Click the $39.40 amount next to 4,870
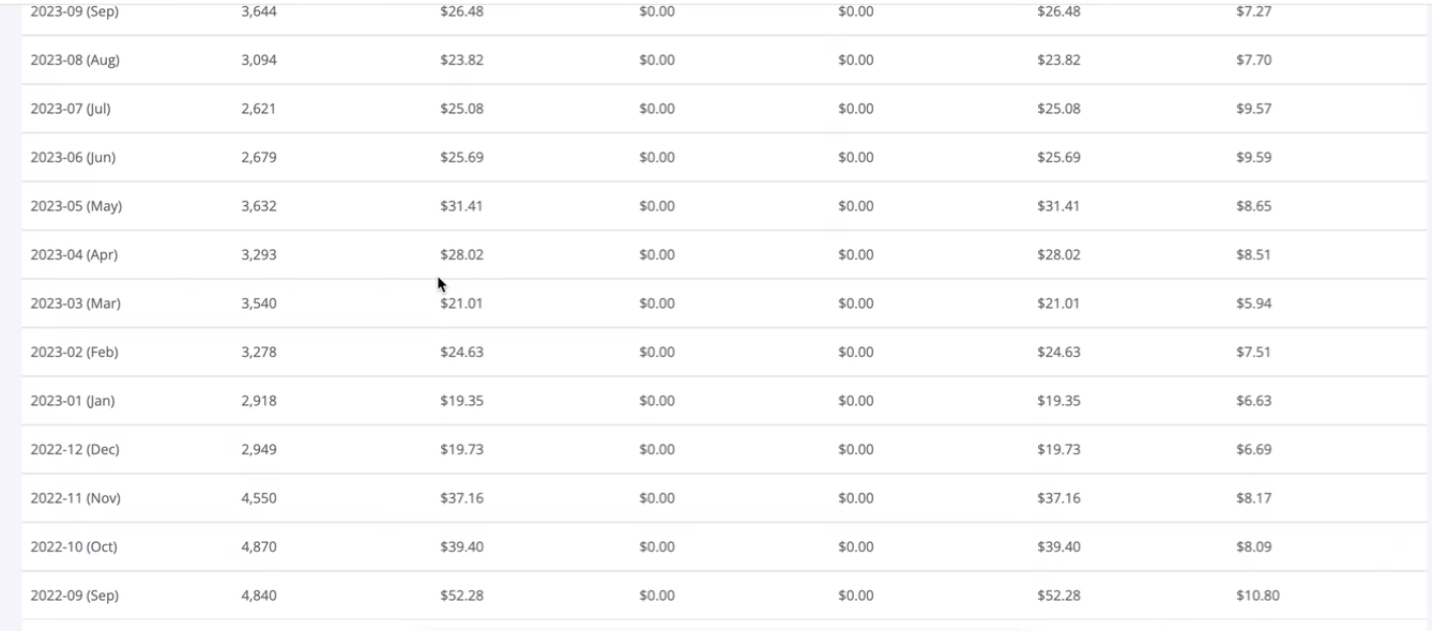The height and width of the screenshot is (631, 1432). click(x=462, y=548)
